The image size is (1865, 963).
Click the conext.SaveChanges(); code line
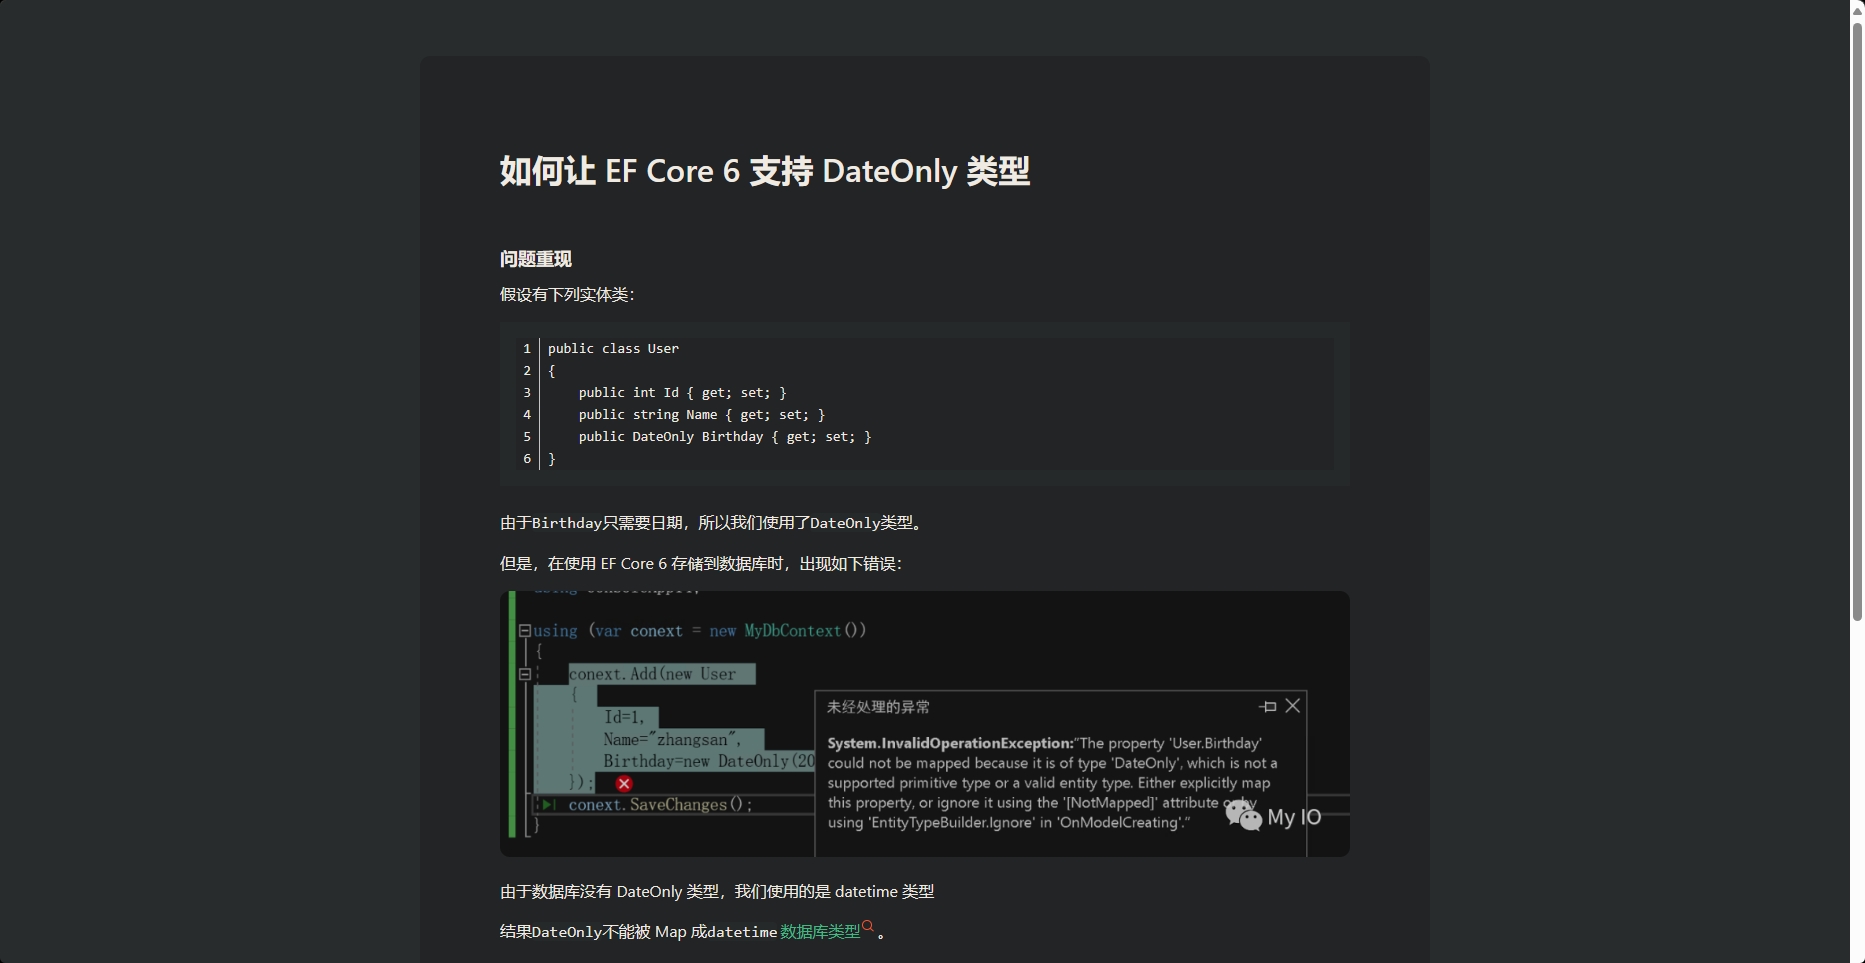pos(660,805)
